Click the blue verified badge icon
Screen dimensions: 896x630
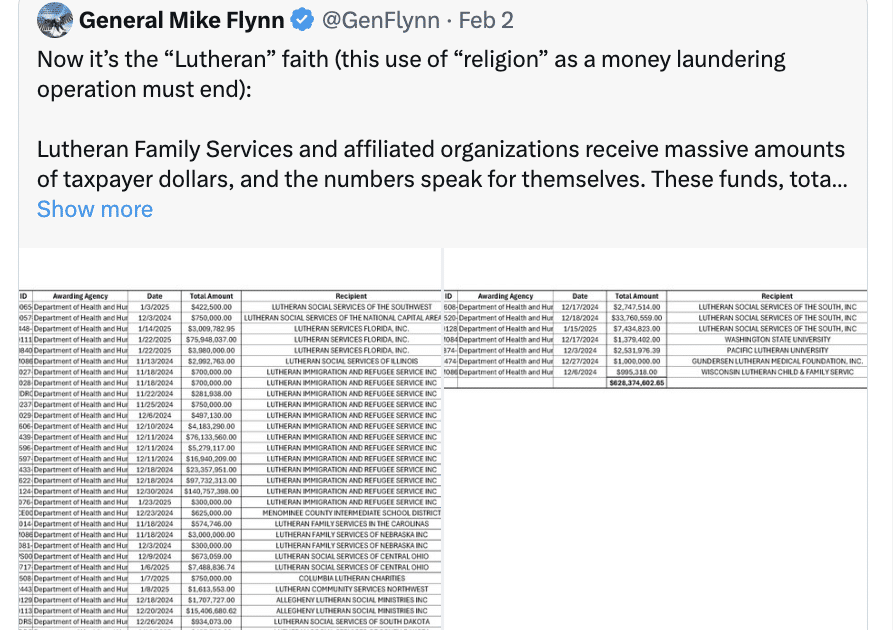(302, 20)
